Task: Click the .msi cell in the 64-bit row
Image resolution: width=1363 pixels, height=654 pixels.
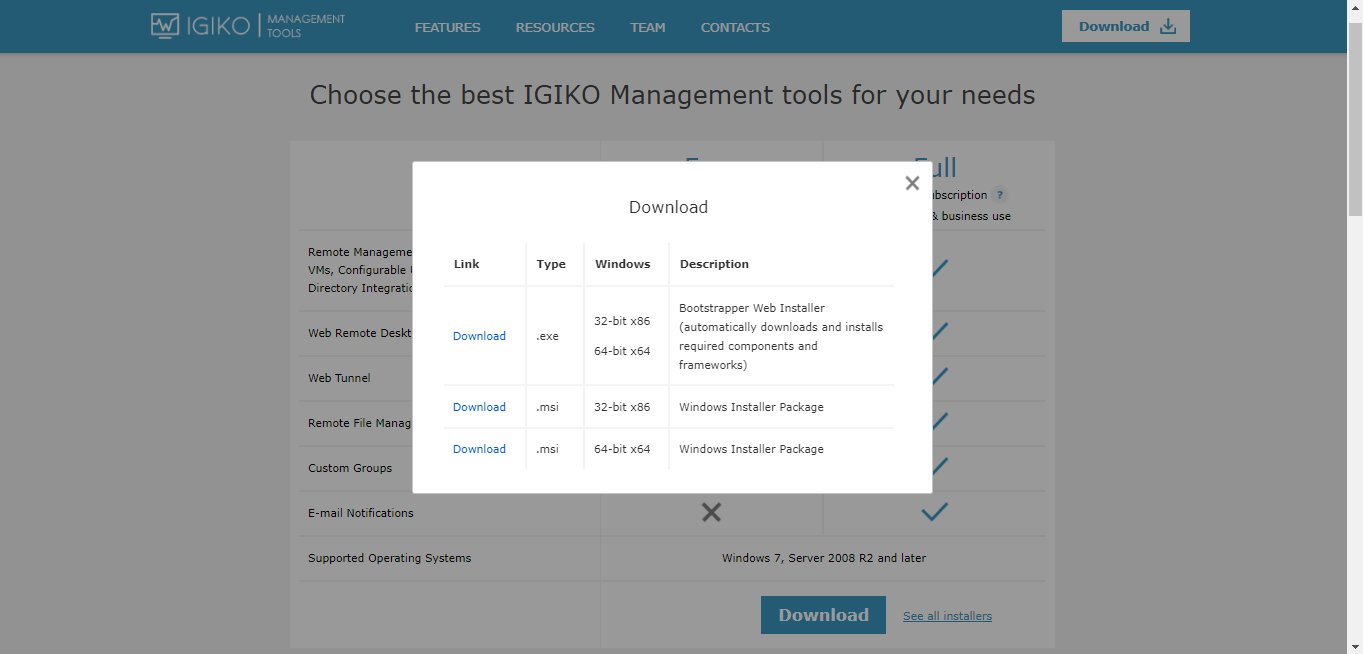Action: pyautogui.click(x=547, y=449)
